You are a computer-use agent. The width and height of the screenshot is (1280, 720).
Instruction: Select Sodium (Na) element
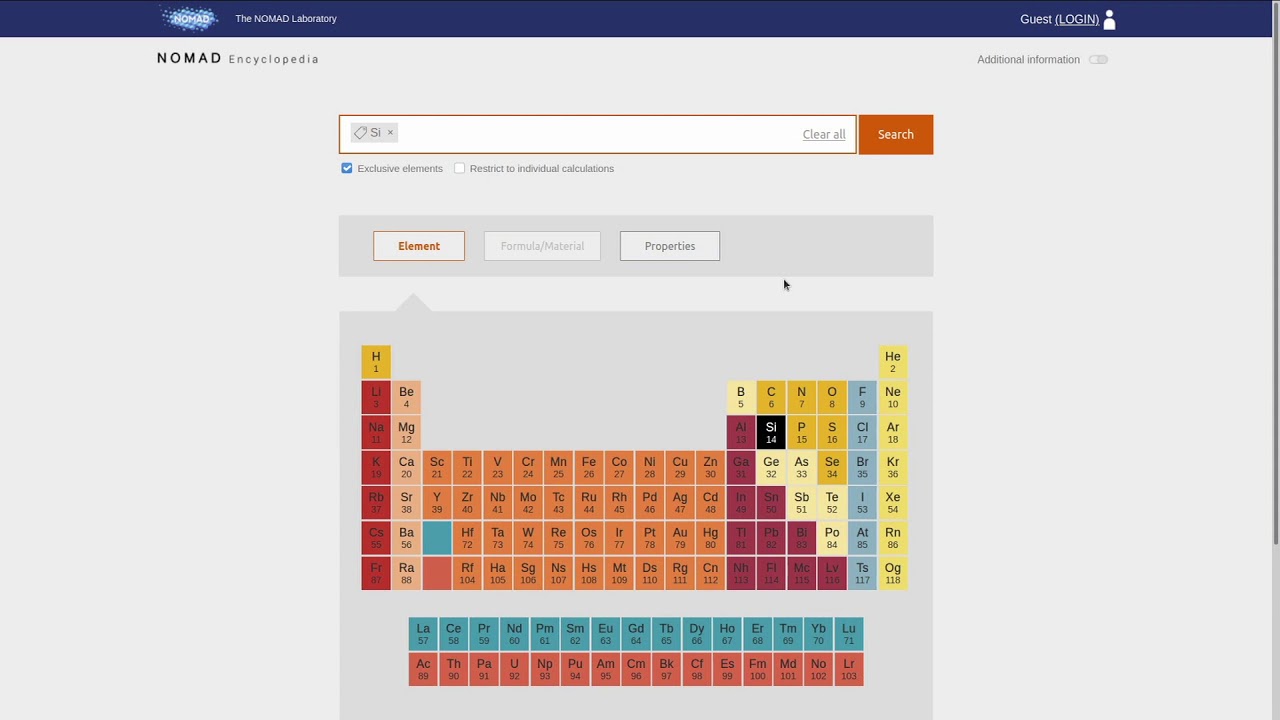[376, 432]
